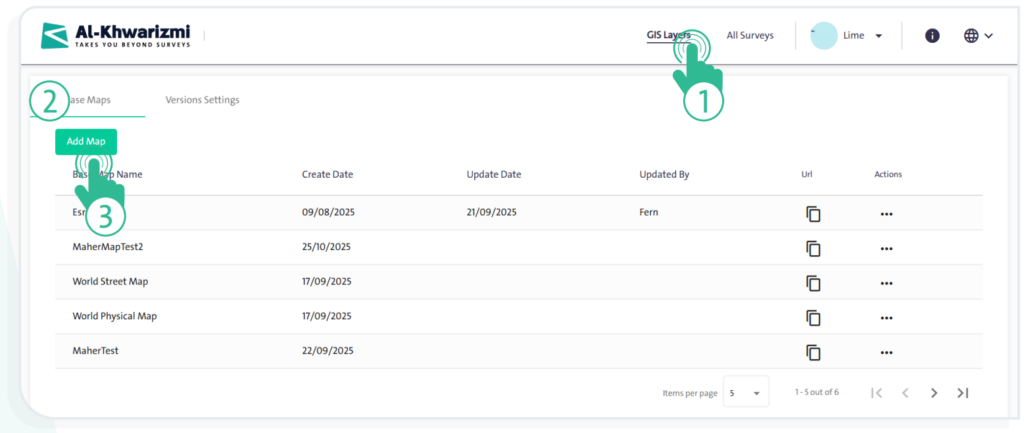The height and width of the screenshot is (433, 1024).
Task: Go to next page of base maps
Action: (934, 393)
